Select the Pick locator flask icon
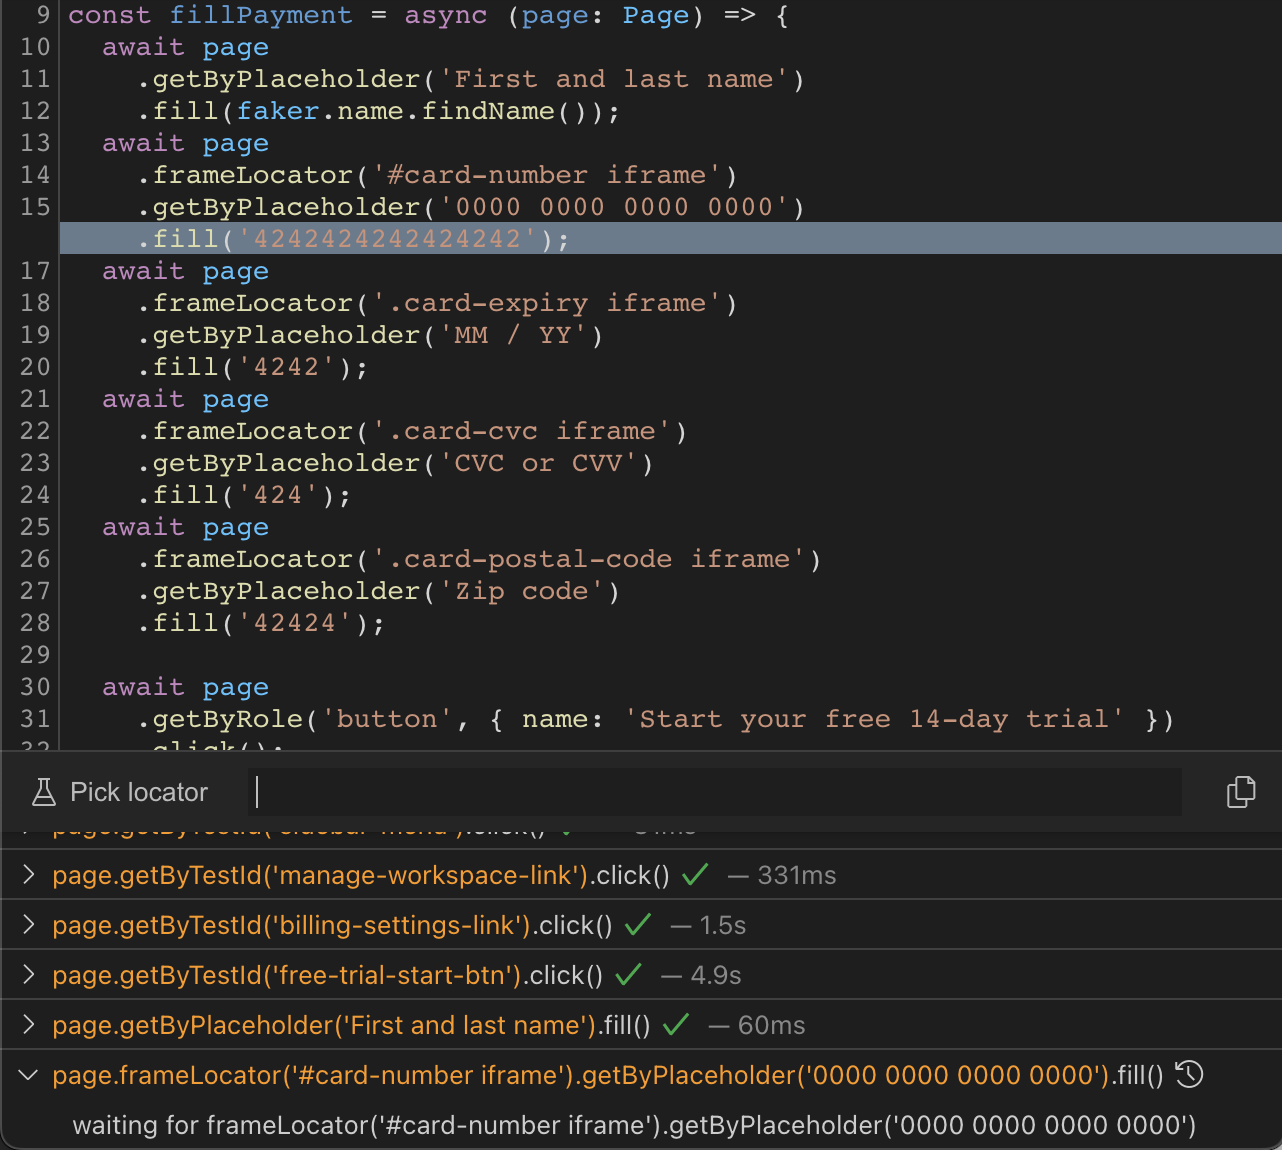 (42, 791)
